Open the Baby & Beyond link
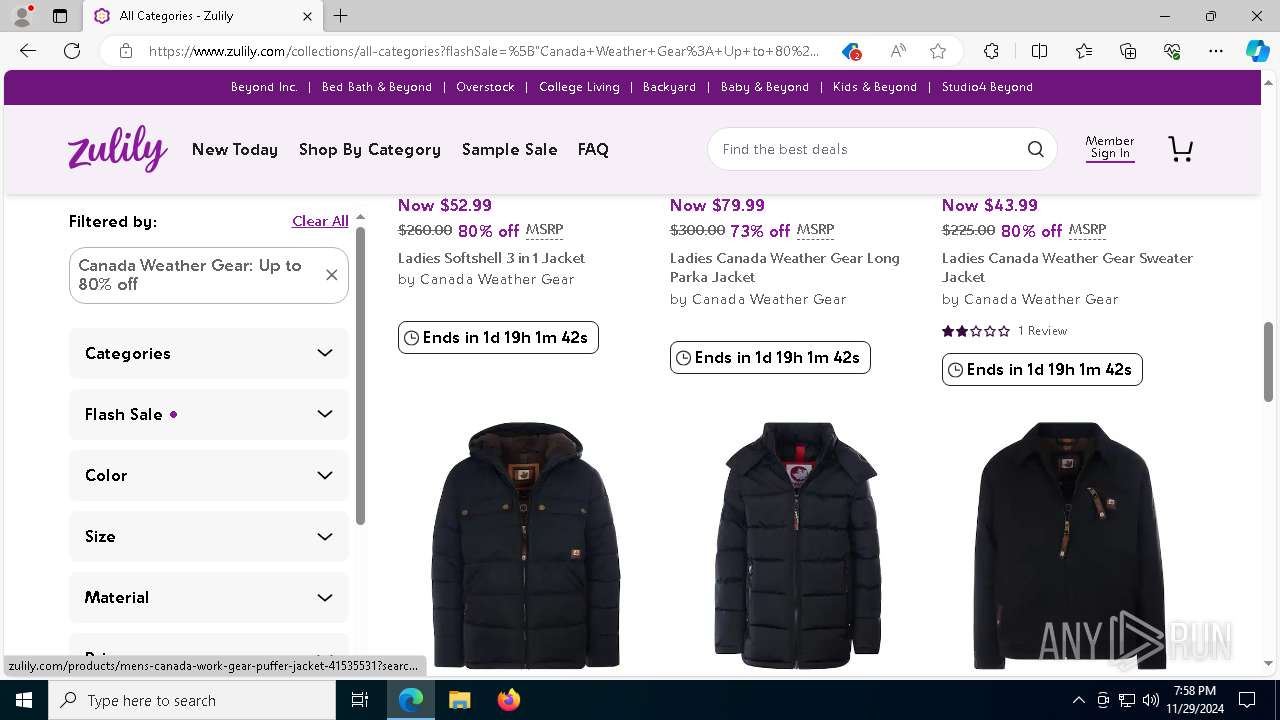The image size is (1280, 720). coord(765,87)
